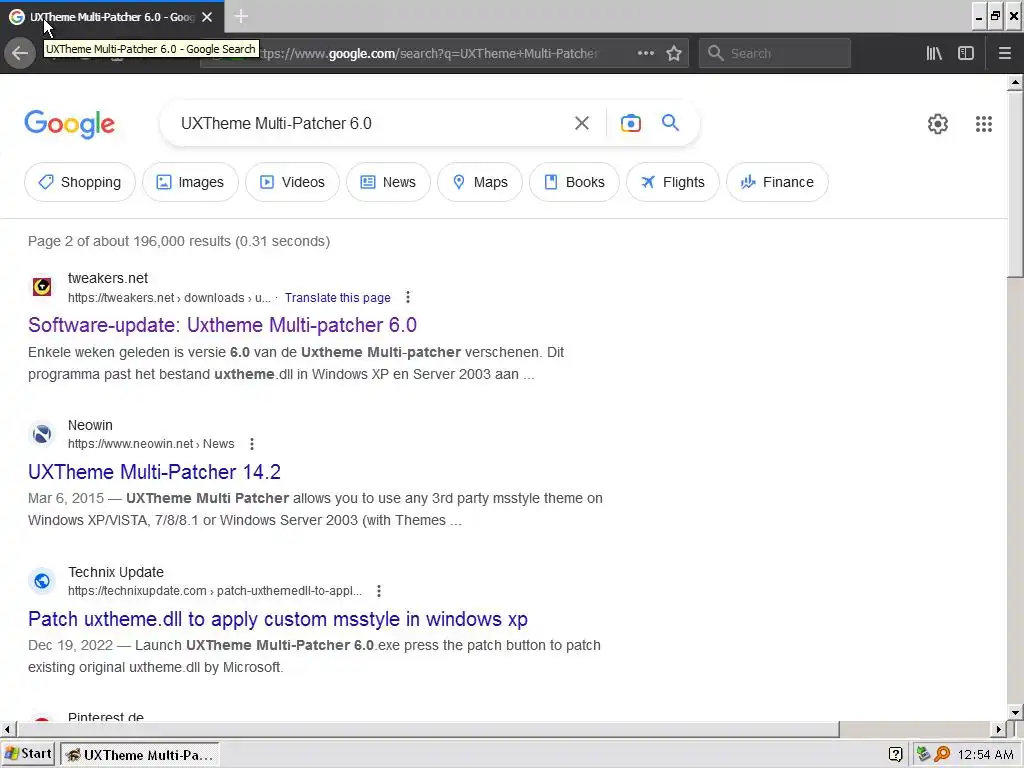The height and width of the screenshot is (768, 1024).
Task: Click the help question mark tray icon
Action: [x=895, y=755]
